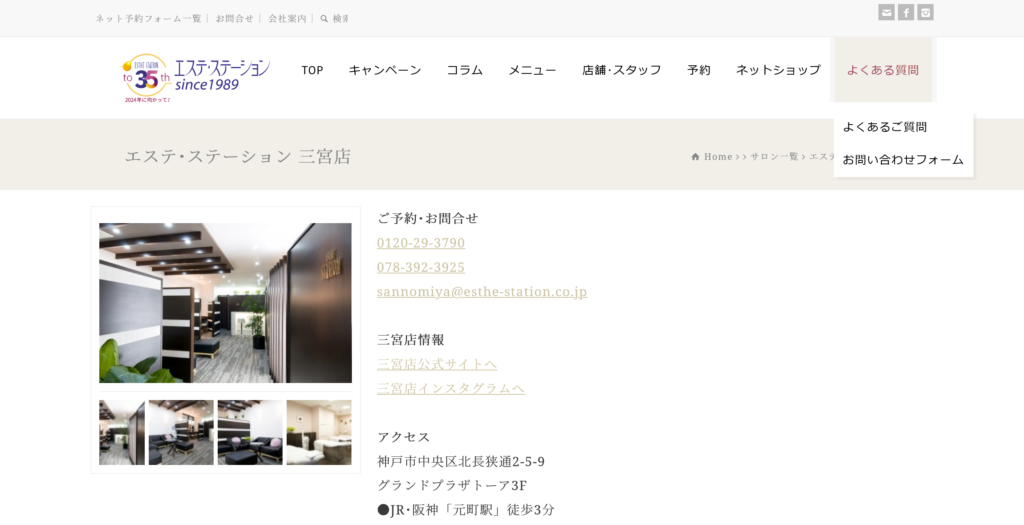Expand the よくある質問 dropdown menu
This screenshot has width=1024, height=525.
[883, 70]
